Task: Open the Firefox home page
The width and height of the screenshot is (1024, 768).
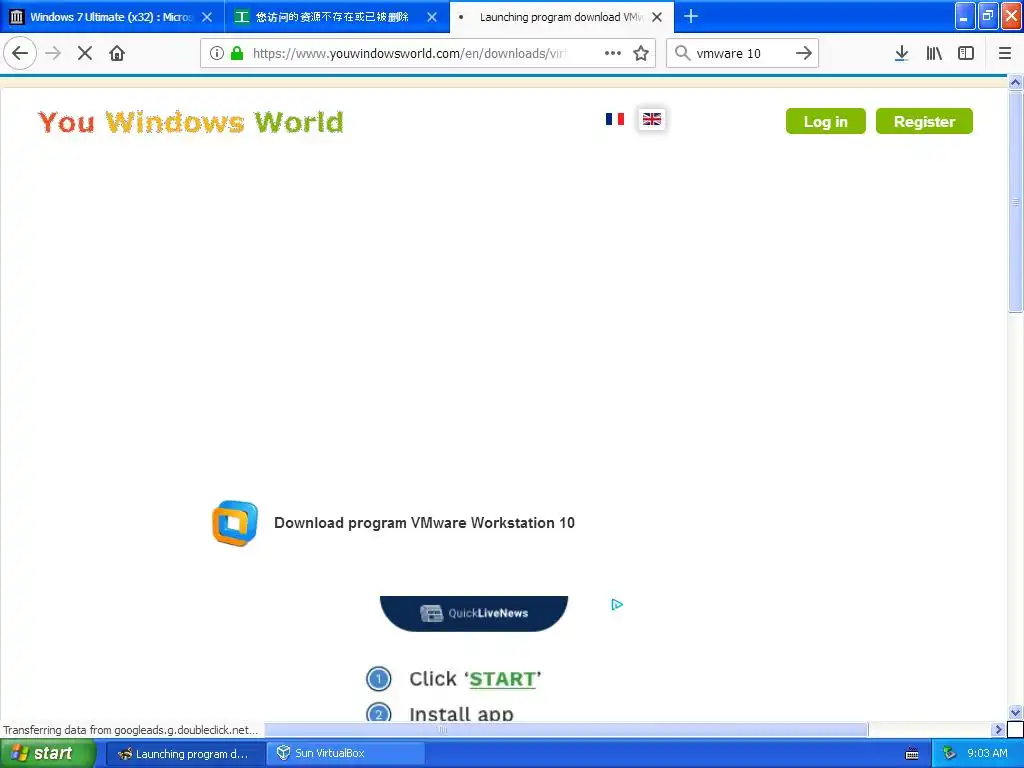Action: pos(117,53)
